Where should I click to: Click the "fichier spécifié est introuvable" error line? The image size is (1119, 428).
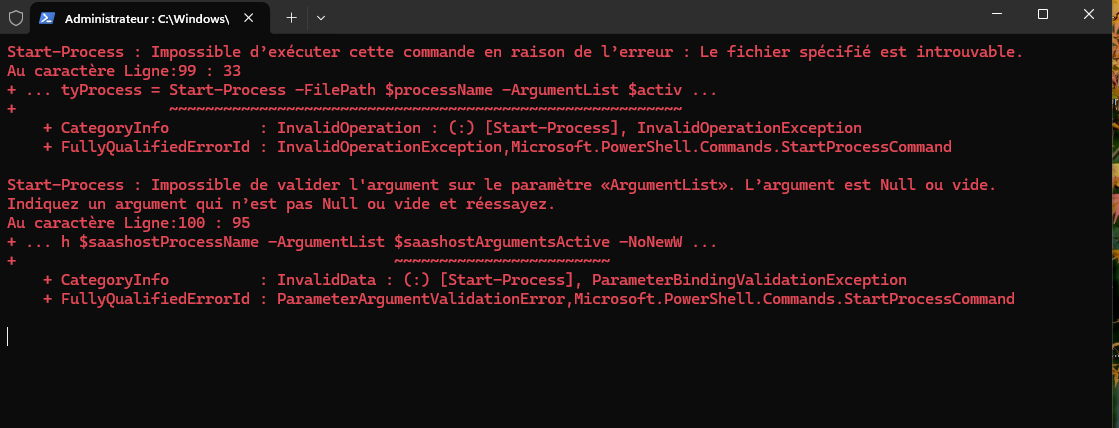coord(515,51)
